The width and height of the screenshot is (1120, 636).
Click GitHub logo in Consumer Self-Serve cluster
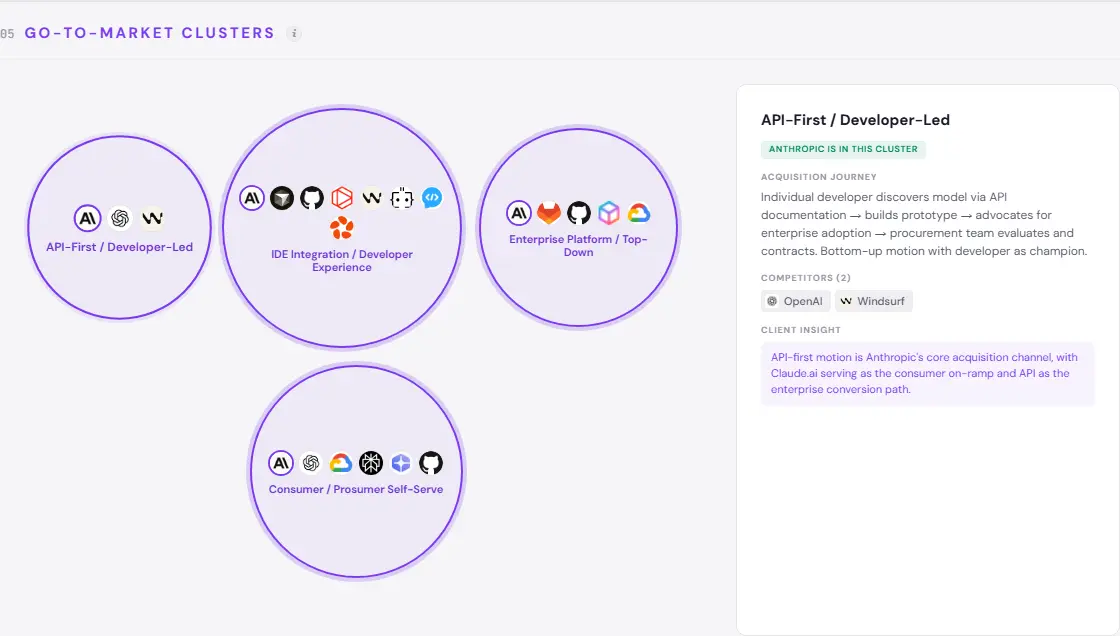click(431, 463)
